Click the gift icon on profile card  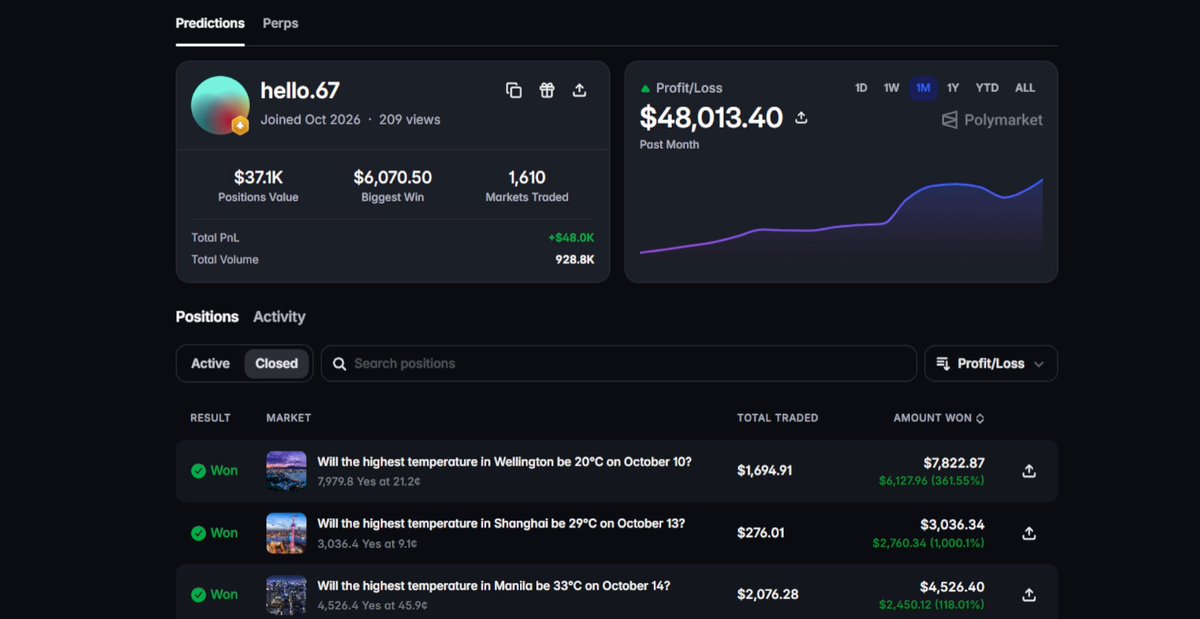(x=547, y=90)
